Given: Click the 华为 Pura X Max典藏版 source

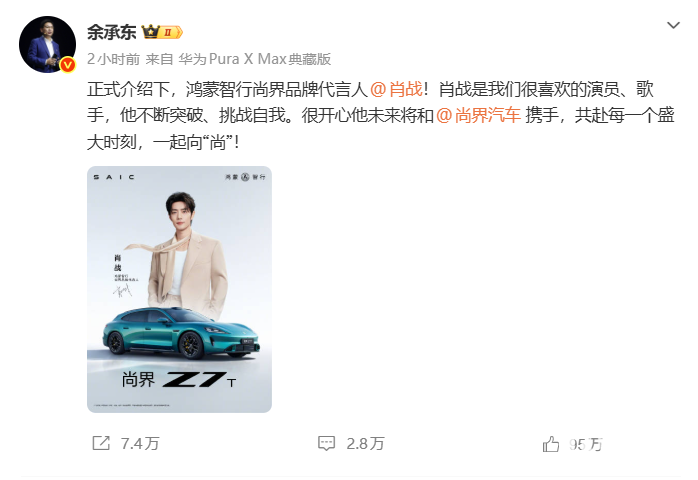Looking at the screenshot, I should 255,59.
